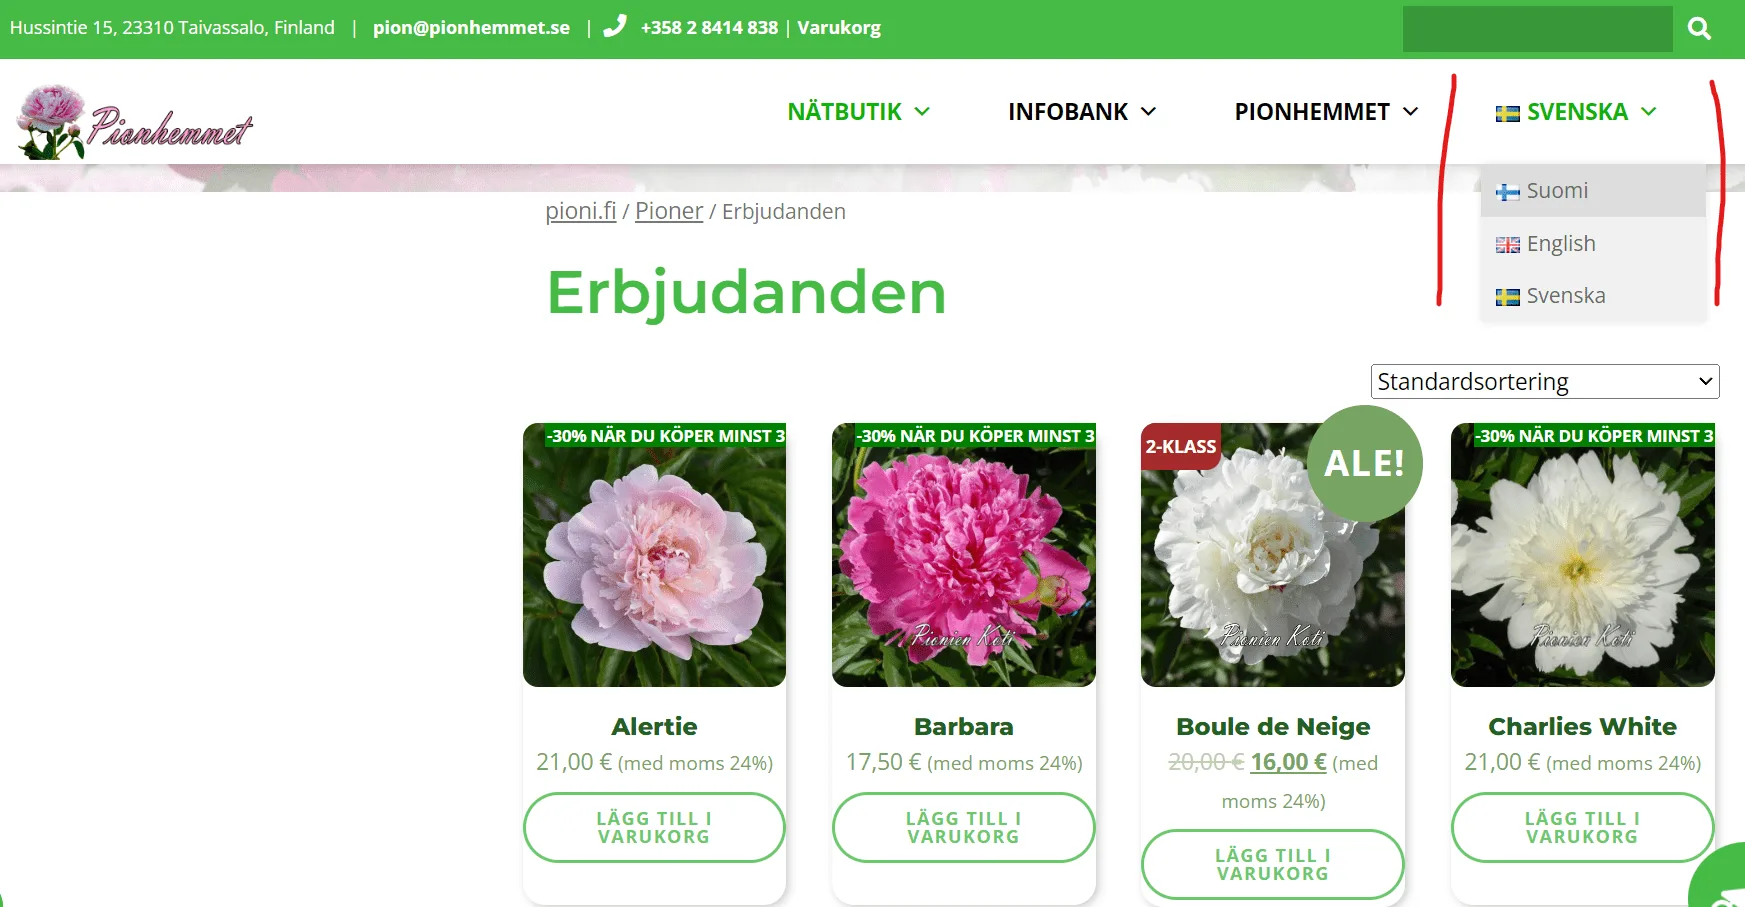Expand the INFOBANK menu
The width and height of the screenshot is (1745, 907).
pyautogui.click(x=1081, y=112)
